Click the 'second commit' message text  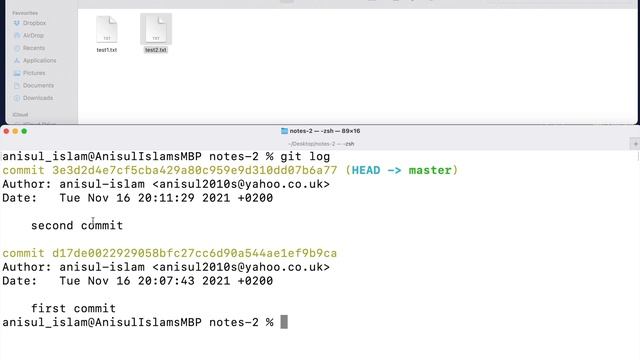pos(77,225)
